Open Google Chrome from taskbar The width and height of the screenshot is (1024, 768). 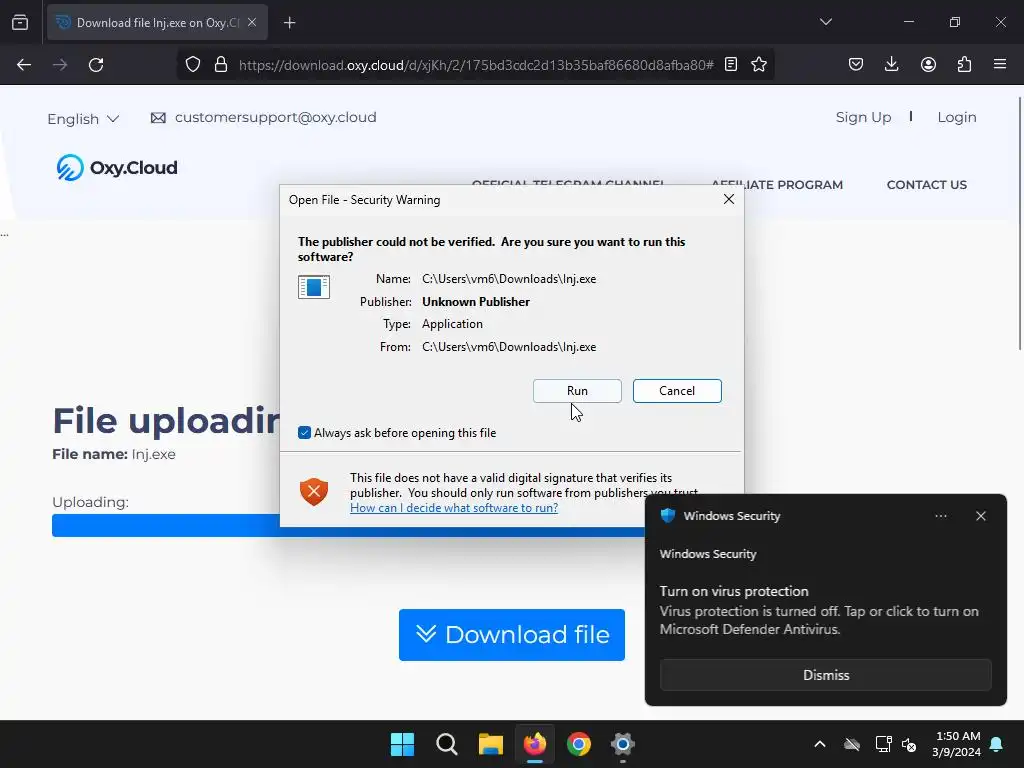tap(579, 744)
